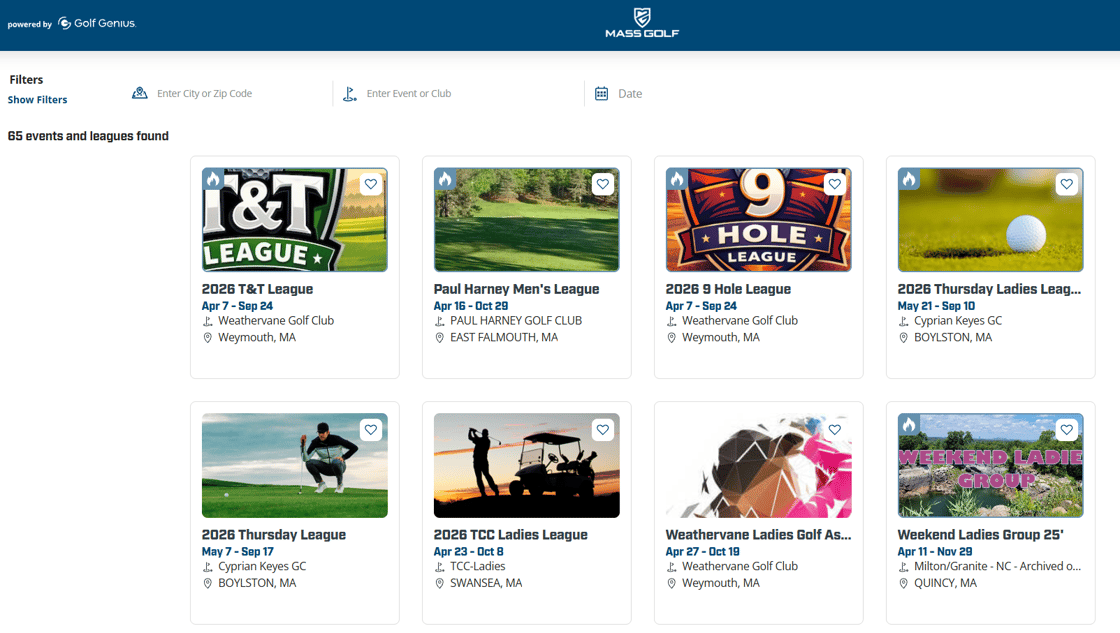Click 65 events and leagues found text
1120x633 pixels.
pos(88,136)
